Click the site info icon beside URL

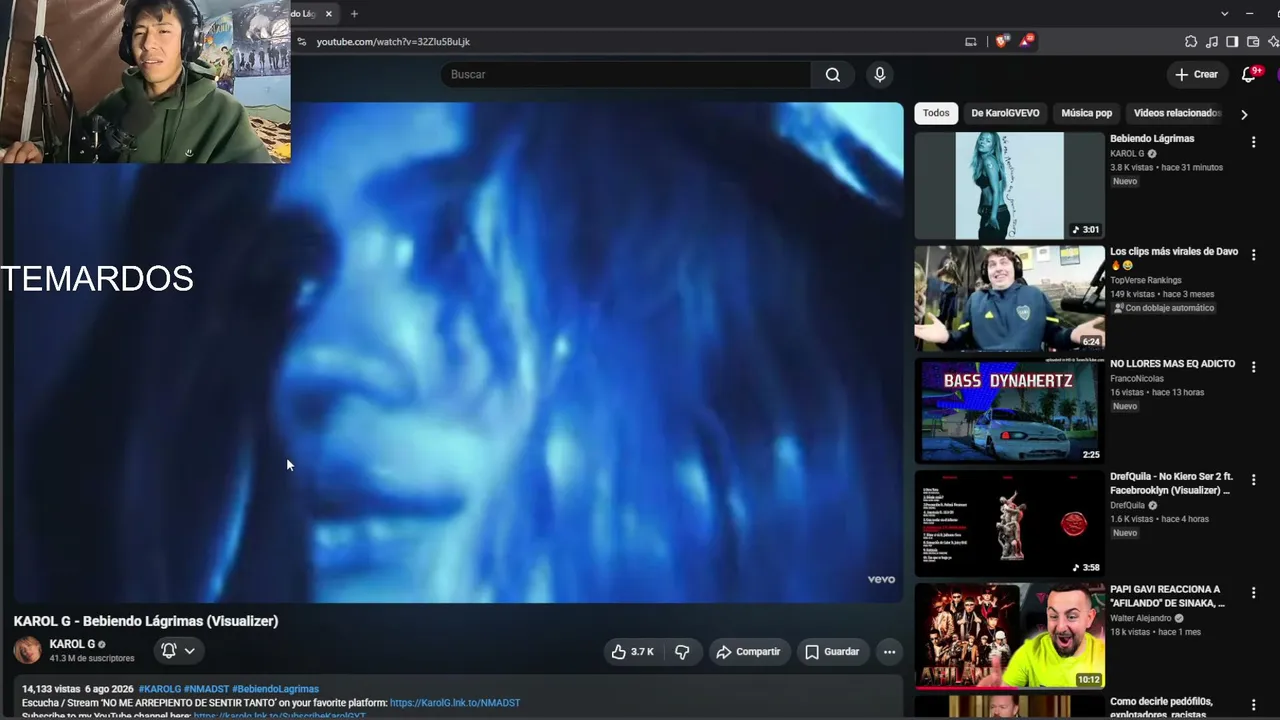point(301,42)
